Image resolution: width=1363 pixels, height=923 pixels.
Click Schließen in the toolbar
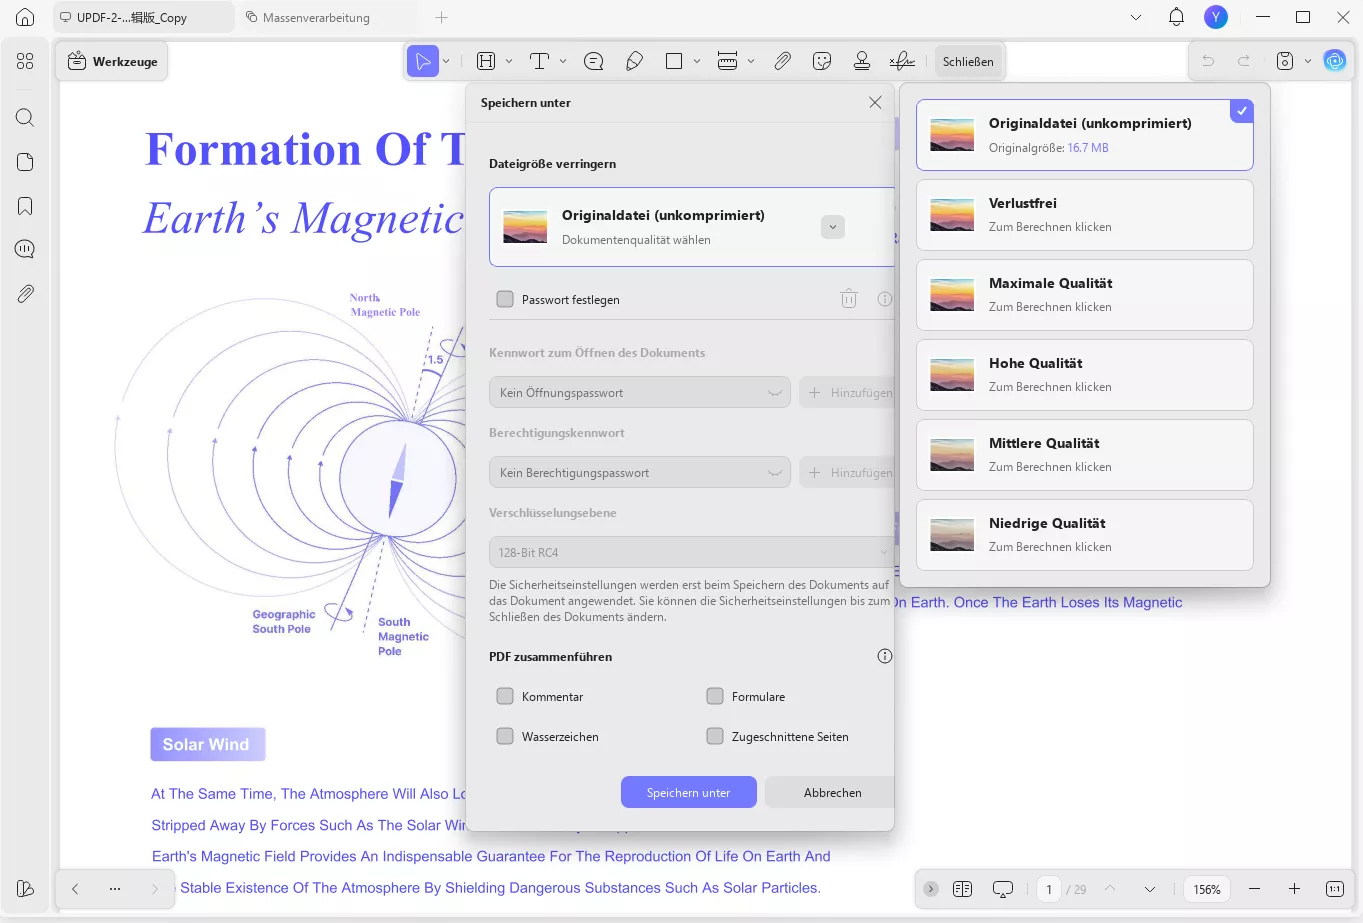[968, 61]
